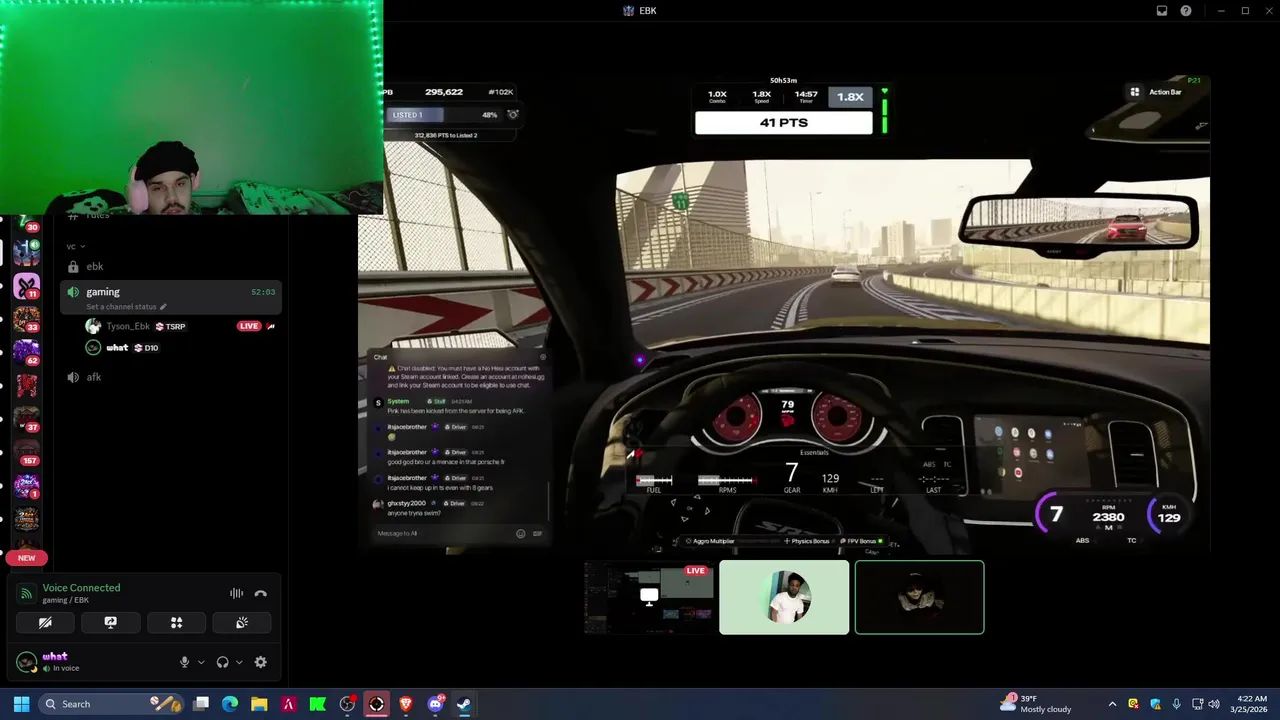Screen dimensions: 1280x720
Task: Open the locked ebk voice channel
Action: point(171,266)
